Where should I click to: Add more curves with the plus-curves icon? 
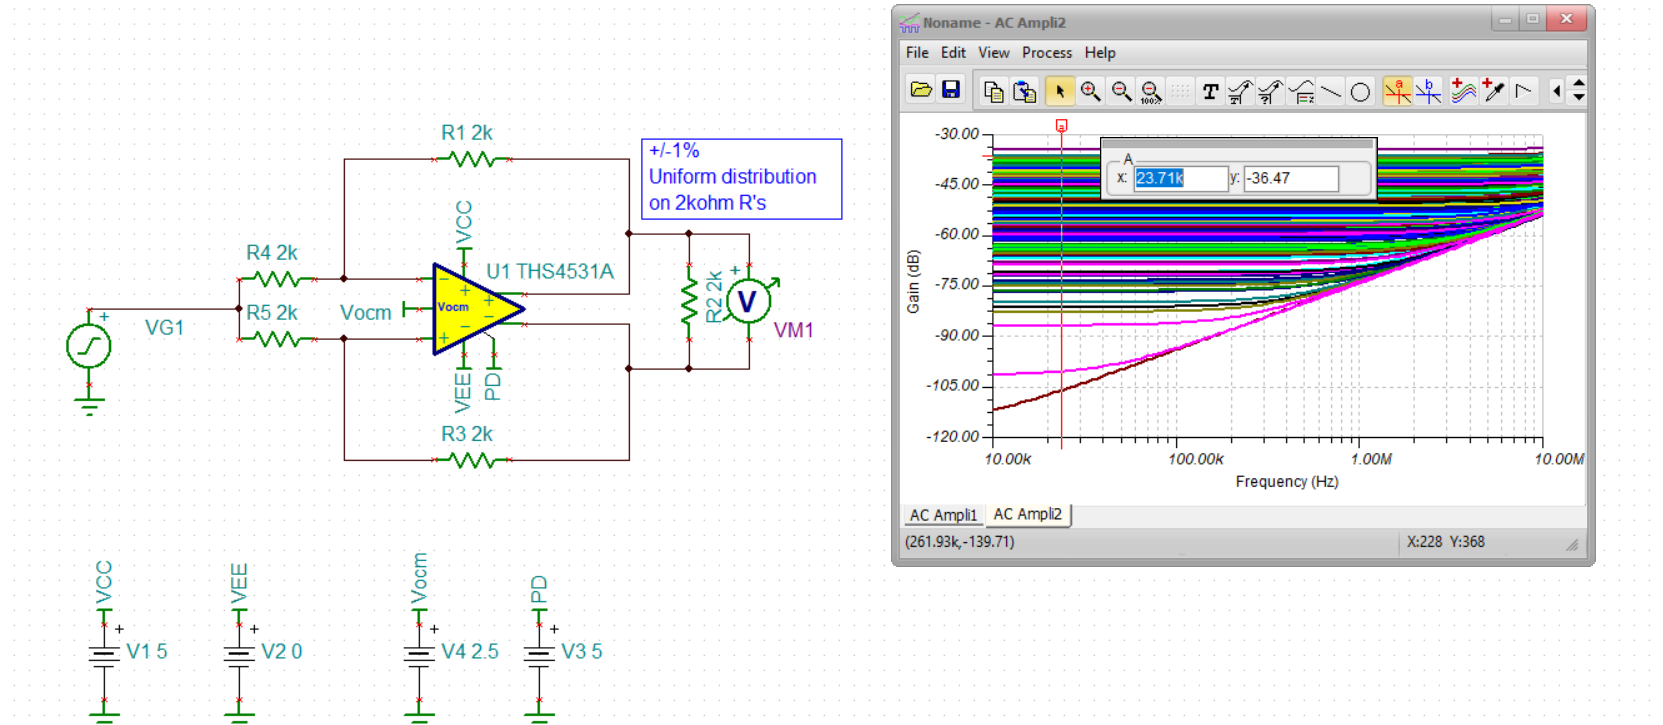pyautogui.click(x=1462, y=91)
